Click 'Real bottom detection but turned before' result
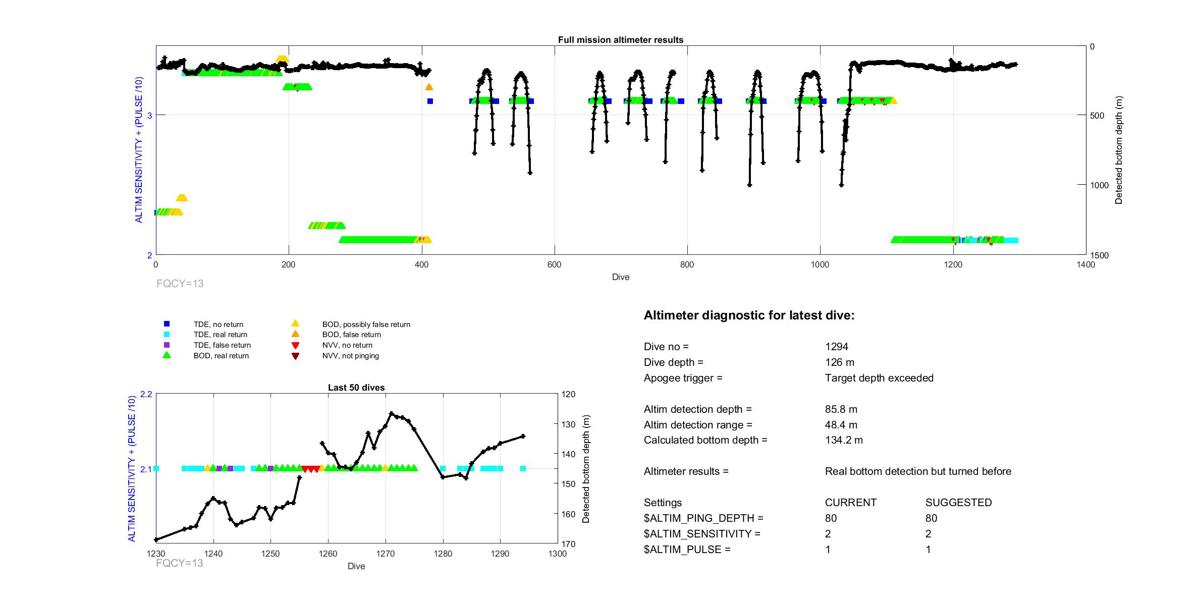The width and height of the screenshot is (1200, 611). (x=918, y=471)
